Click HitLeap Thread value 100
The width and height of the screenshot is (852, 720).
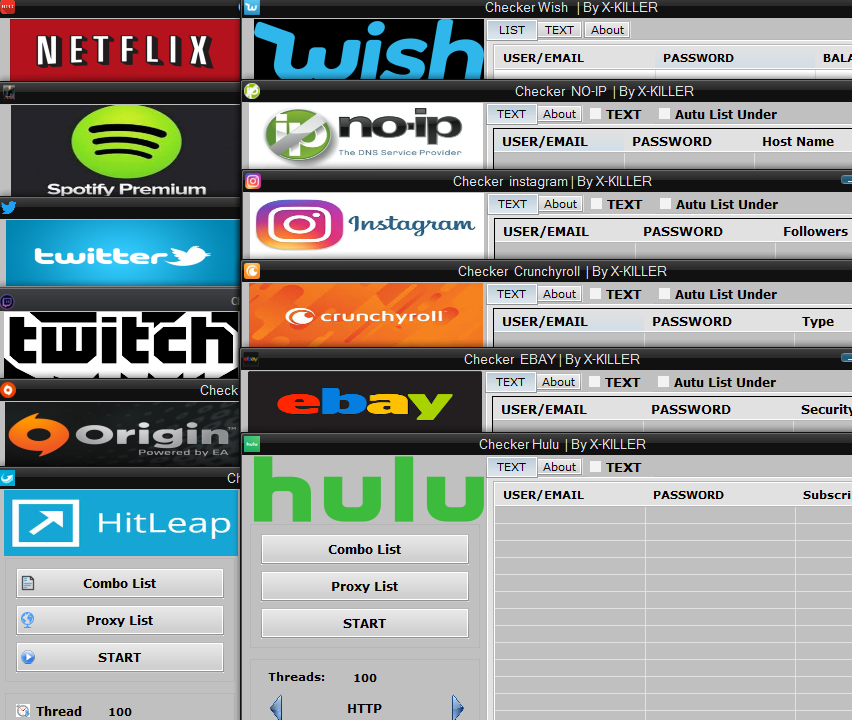coord(120,711)
